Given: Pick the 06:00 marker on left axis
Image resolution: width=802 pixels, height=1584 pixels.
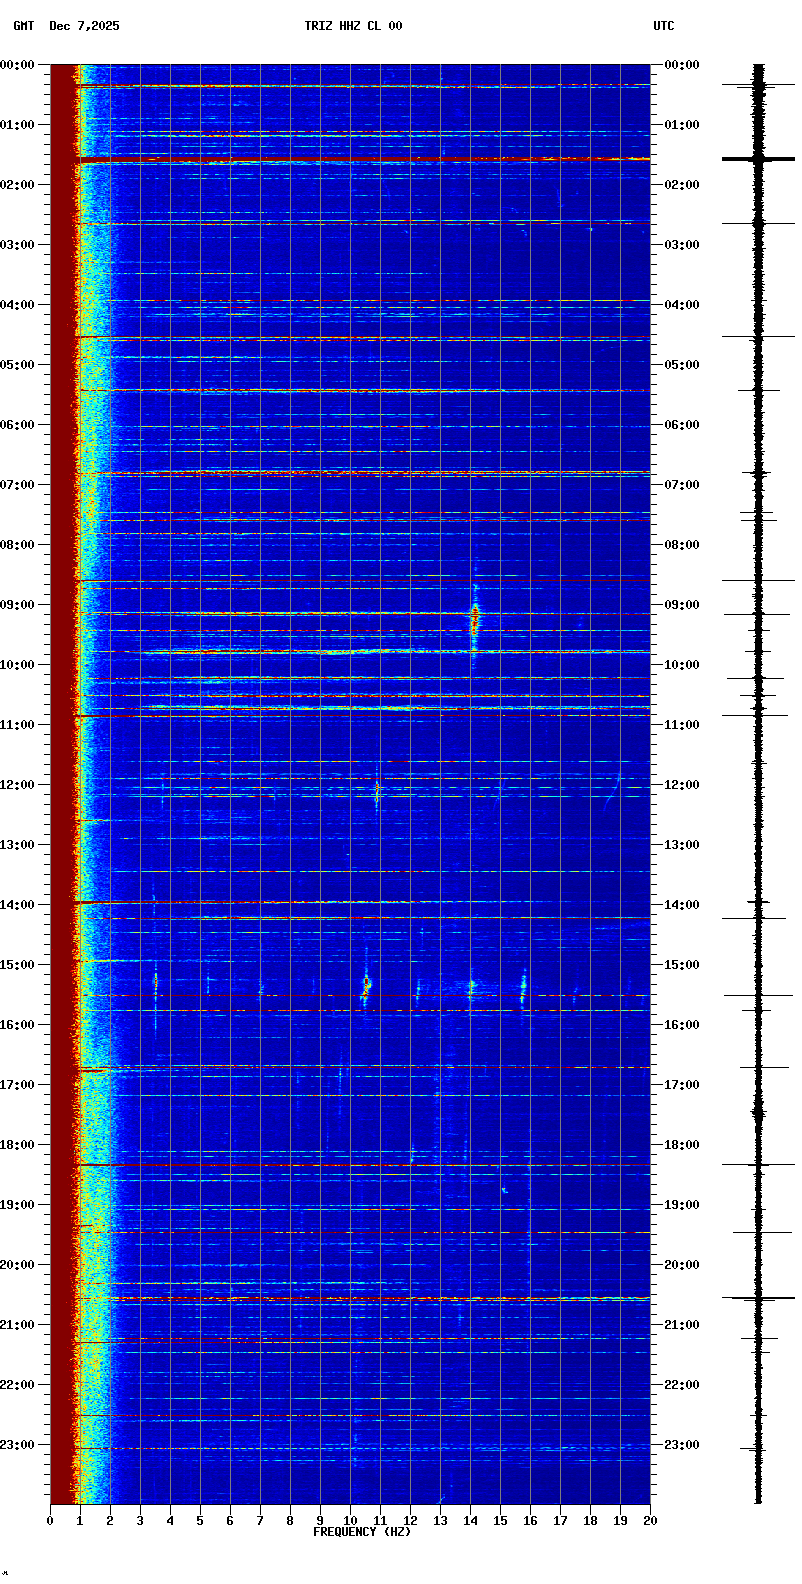Looking at the screenshot, I should [18, 425].
